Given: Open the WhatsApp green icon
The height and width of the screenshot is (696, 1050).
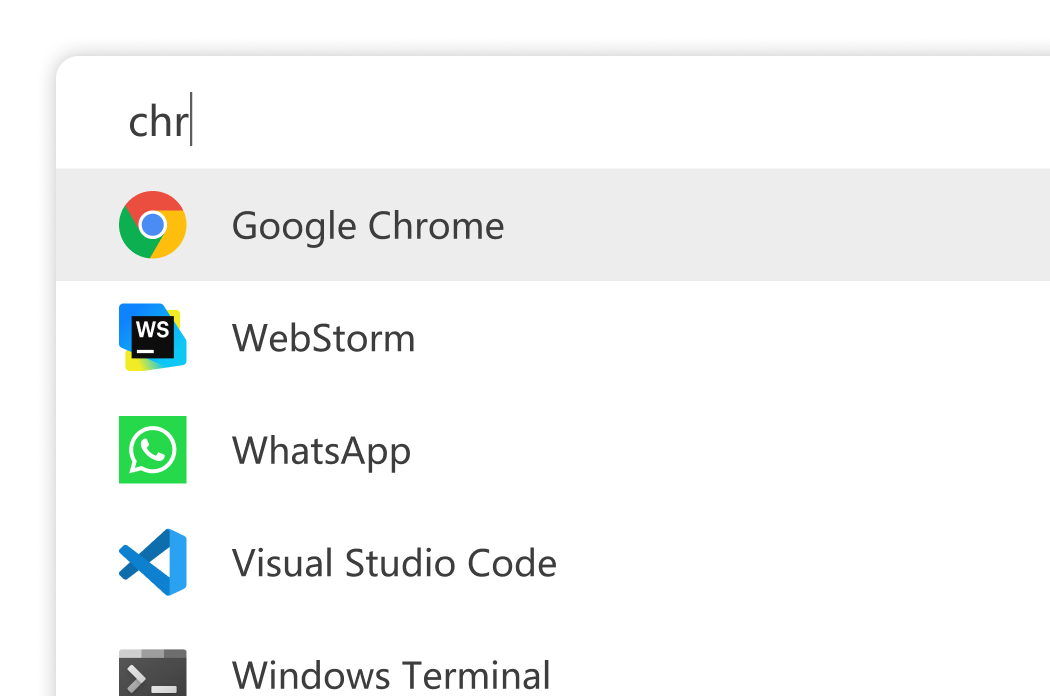Looking at the screenshot, I should click(x=153, y=449).
